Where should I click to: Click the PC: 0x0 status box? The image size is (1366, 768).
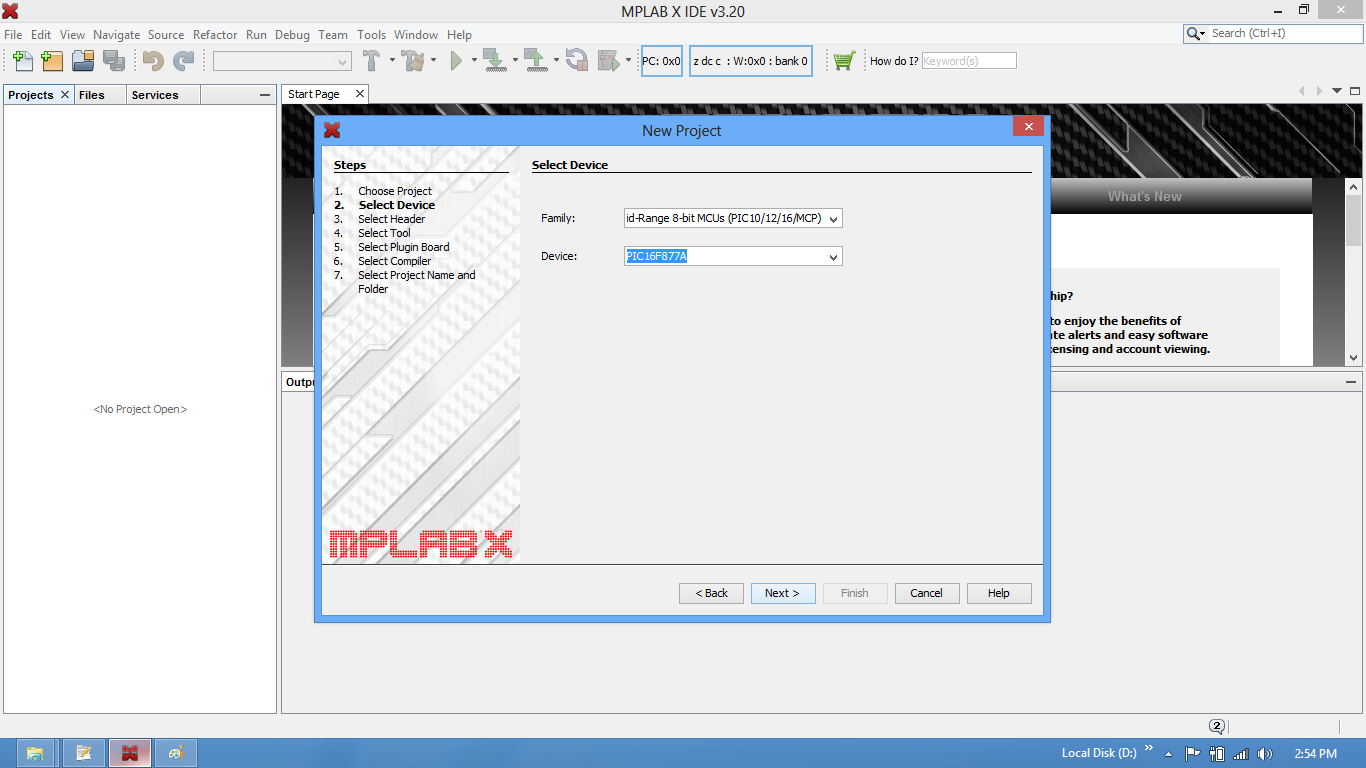click(661, 61)
